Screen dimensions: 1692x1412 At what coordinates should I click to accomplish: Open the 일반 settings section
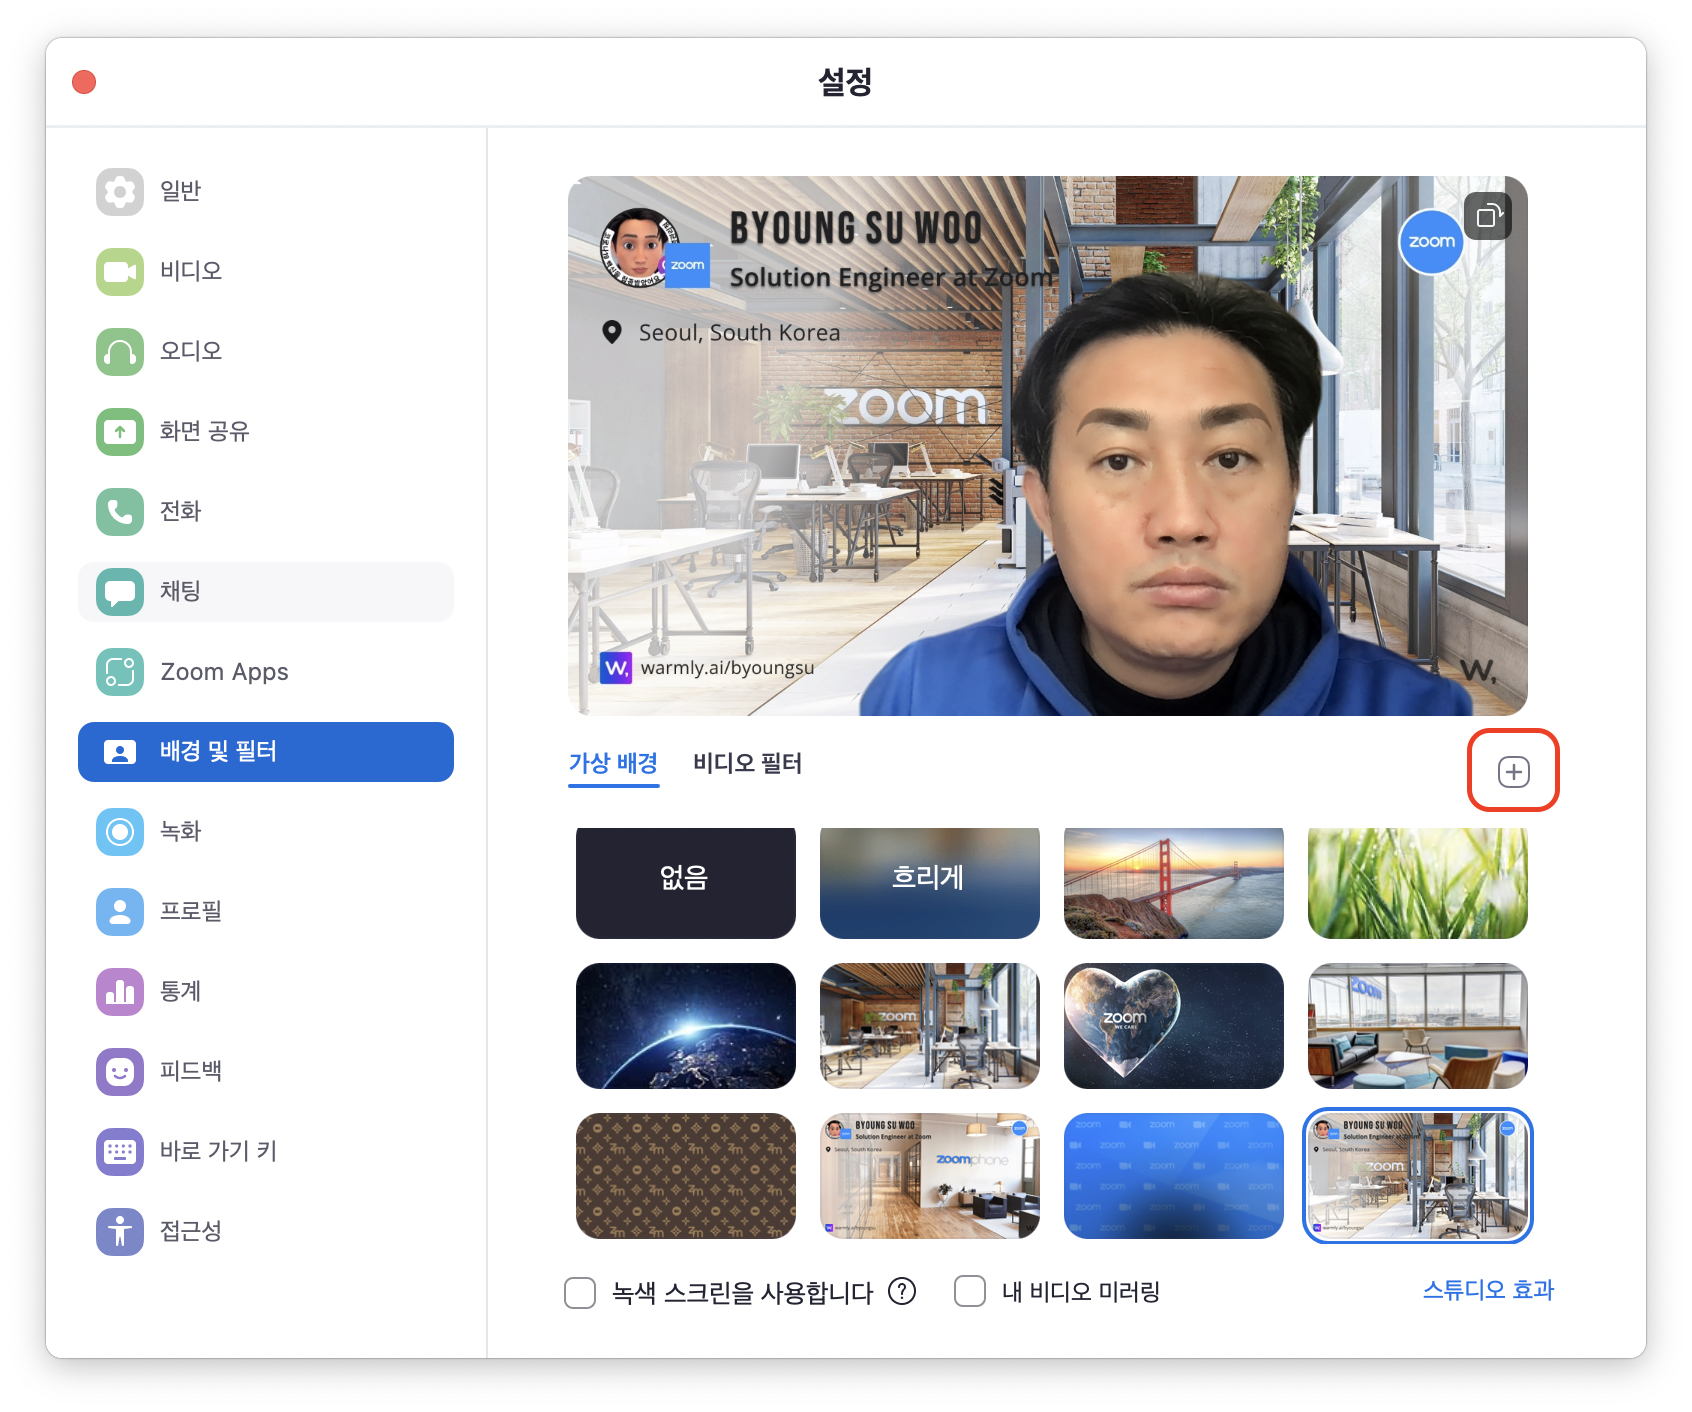(x=266, y=191)
